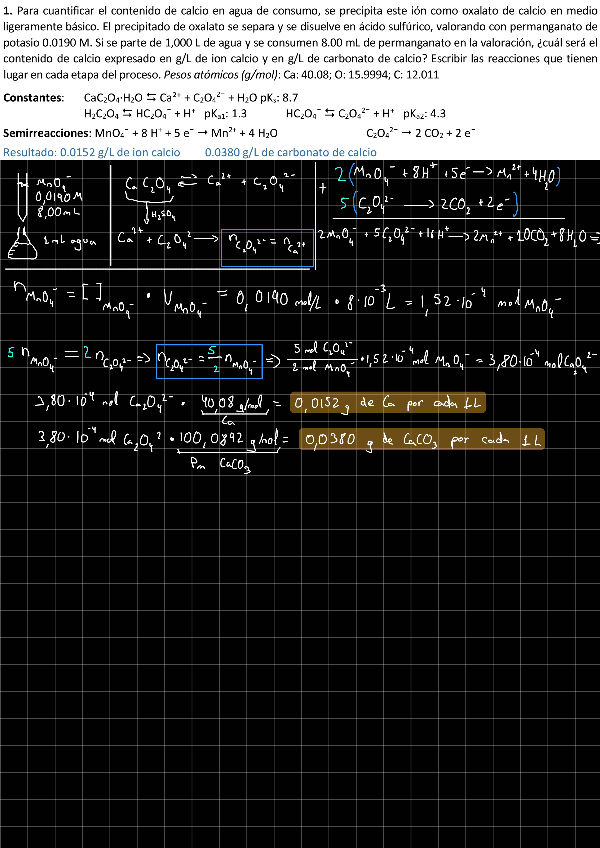Click the plus sign between the half-reactions
The image size is (600, 848).
coord(322,188)
